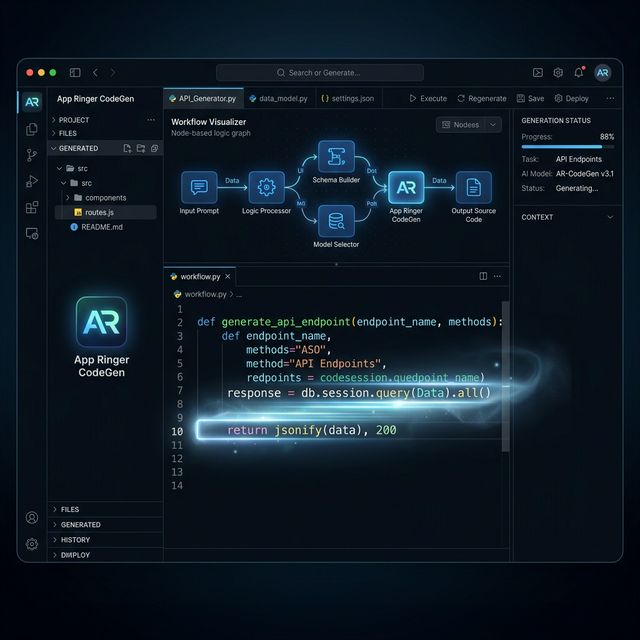The height and width of the screenshot is (640, 640).
Task: Open editor more actions ellipsis
Action: pyautogui.click(x=497, y=276)
